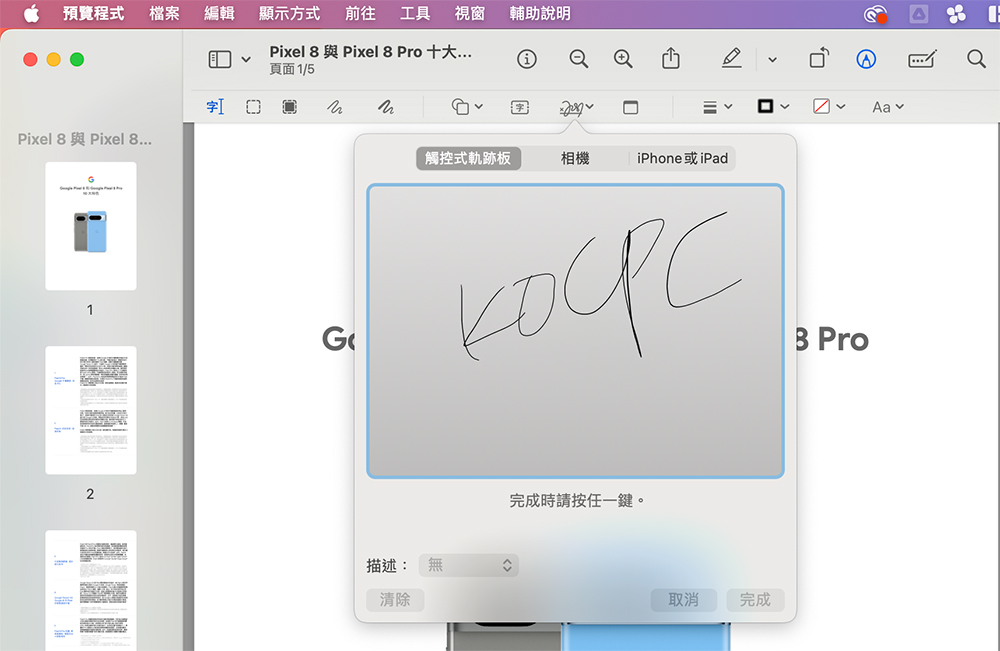Open the 前往 menu

pyautogui.click(x=360, y=13)
